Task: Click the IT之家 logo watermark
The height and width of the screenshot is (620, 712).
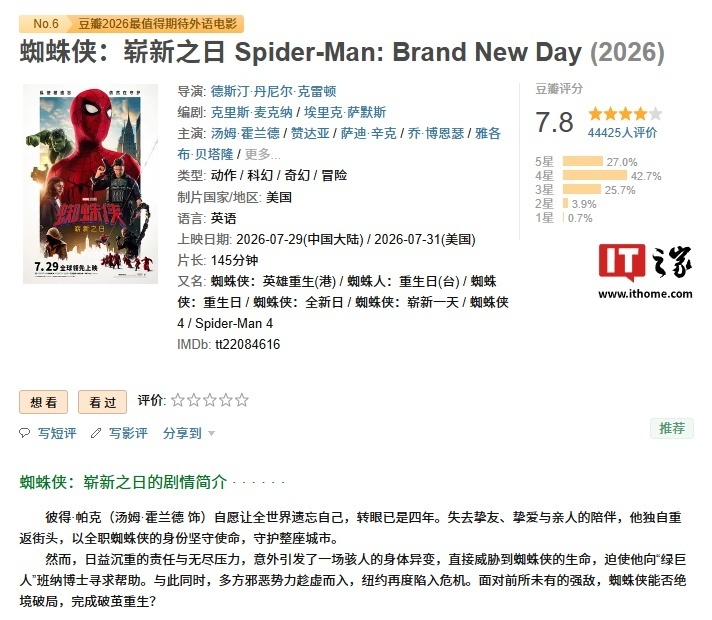Action: tap(645, 271)
